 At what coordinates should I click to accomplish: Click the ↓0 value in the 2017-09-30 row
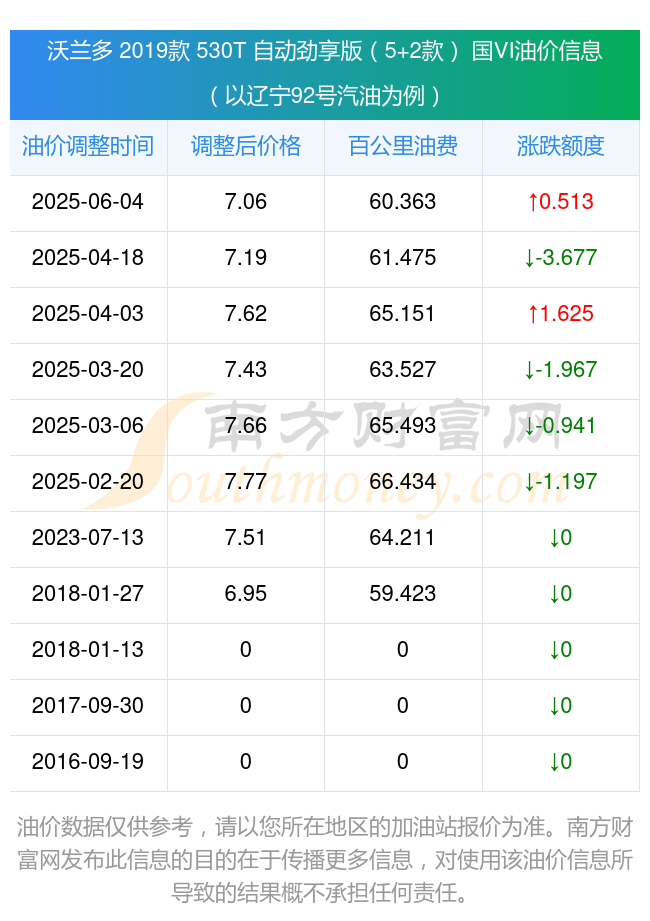click(561, 705)
